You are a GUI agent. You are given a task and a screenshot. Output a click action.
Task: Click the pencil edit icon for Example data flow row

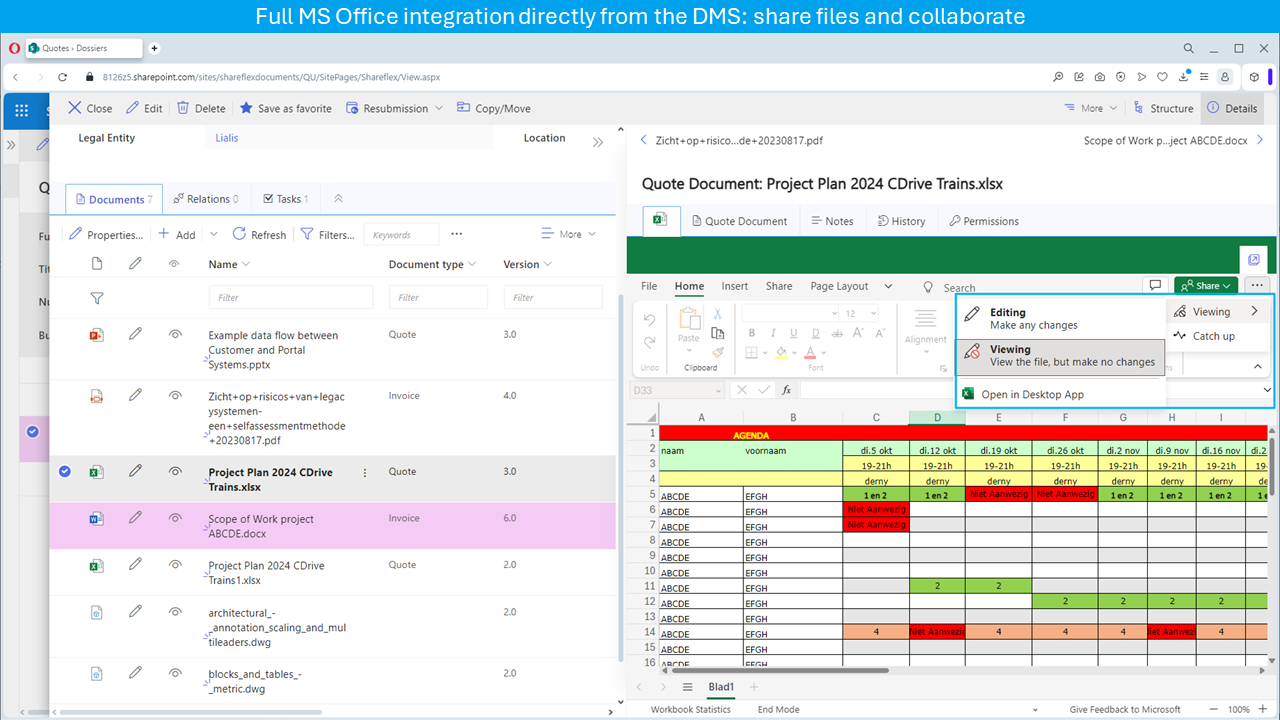point(136,334)
